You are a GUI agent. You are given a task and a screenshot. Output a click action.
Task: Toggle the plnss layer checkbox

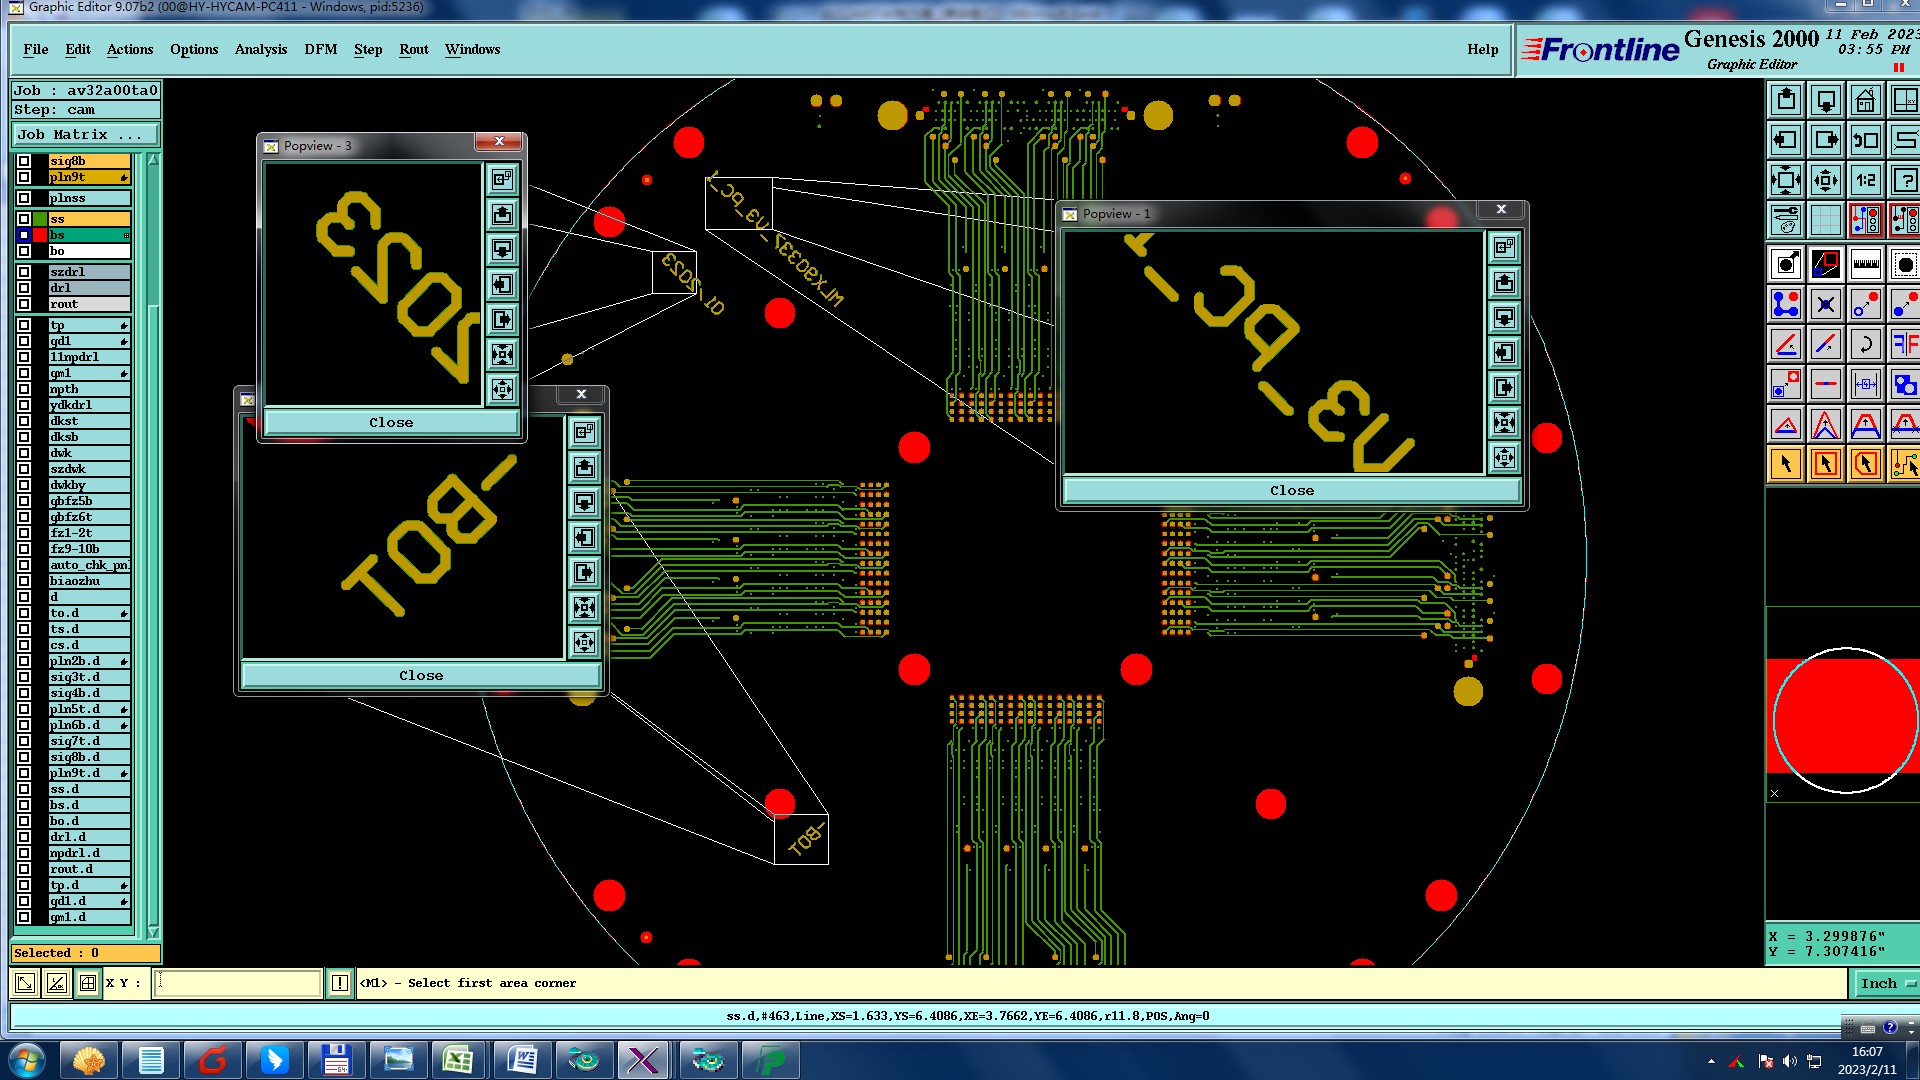24,198
